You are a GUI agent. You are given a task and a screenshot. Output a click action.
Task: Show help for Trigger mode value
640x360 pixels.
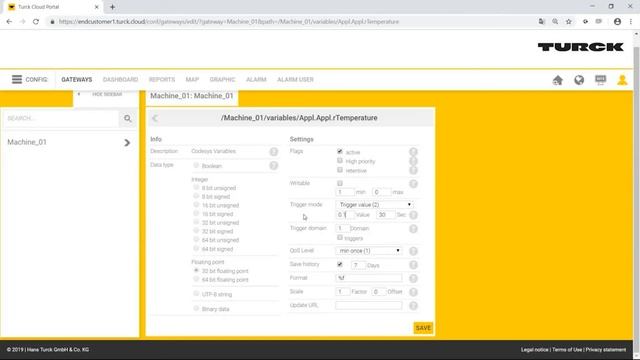click(413, 215)
